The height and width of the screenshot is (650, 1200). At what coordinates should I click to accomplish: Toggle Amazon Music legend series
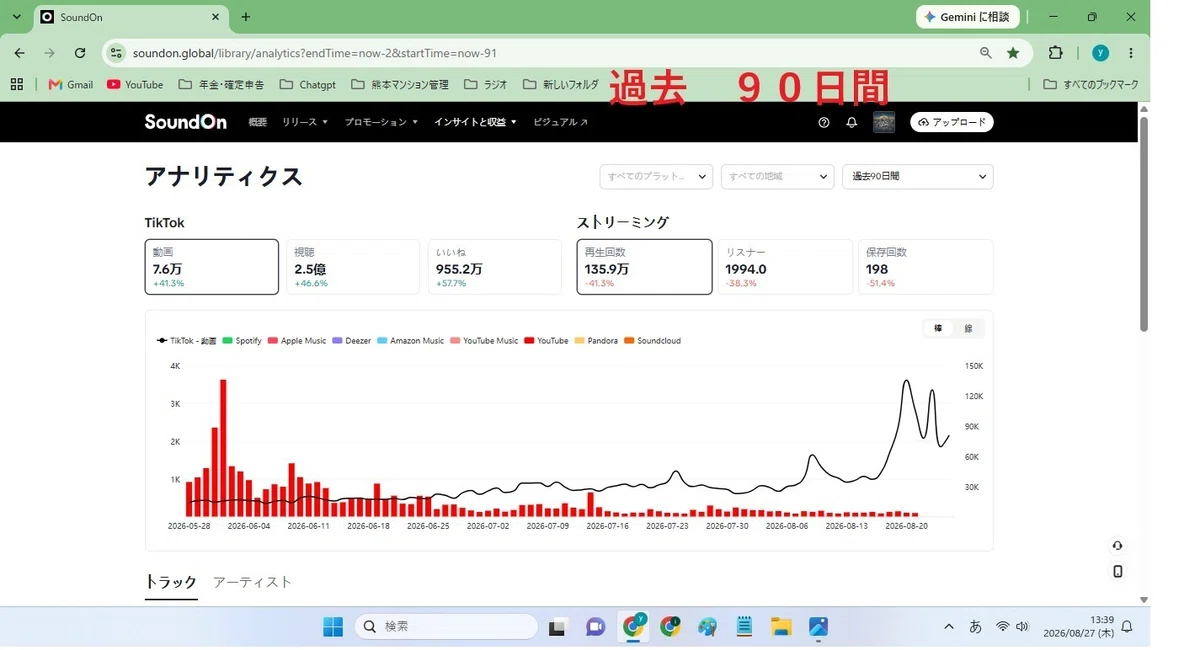pos(411,341)
